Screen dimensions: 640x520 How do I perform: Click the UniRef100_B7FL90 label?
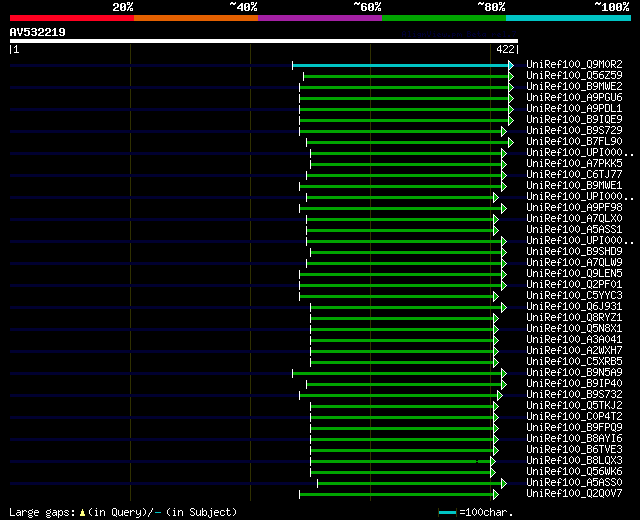coord(574,142)
